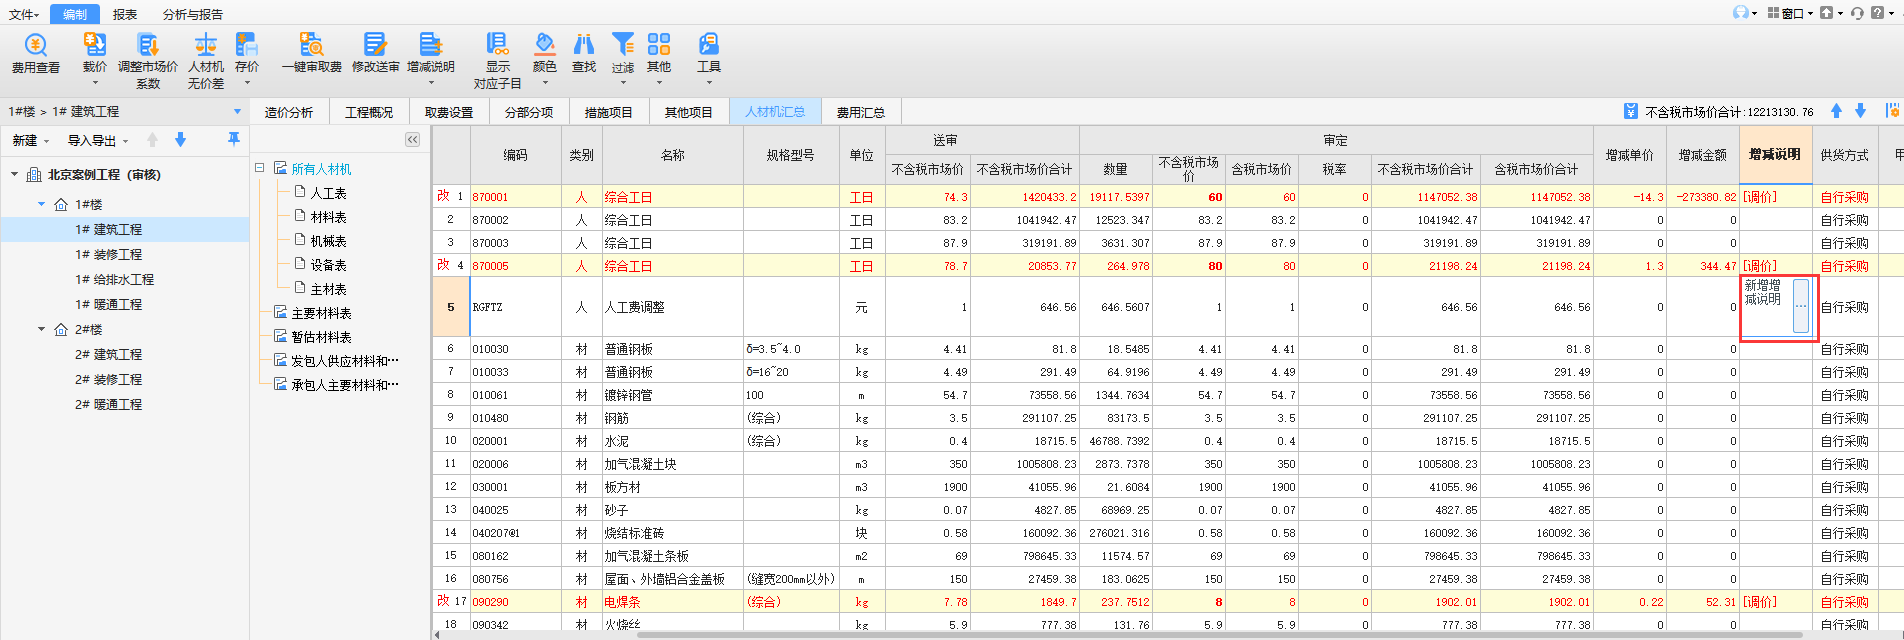1904x640 pixels.
Task: Click the ellipsis button in 增减说明 cell
Action: 1800,306
